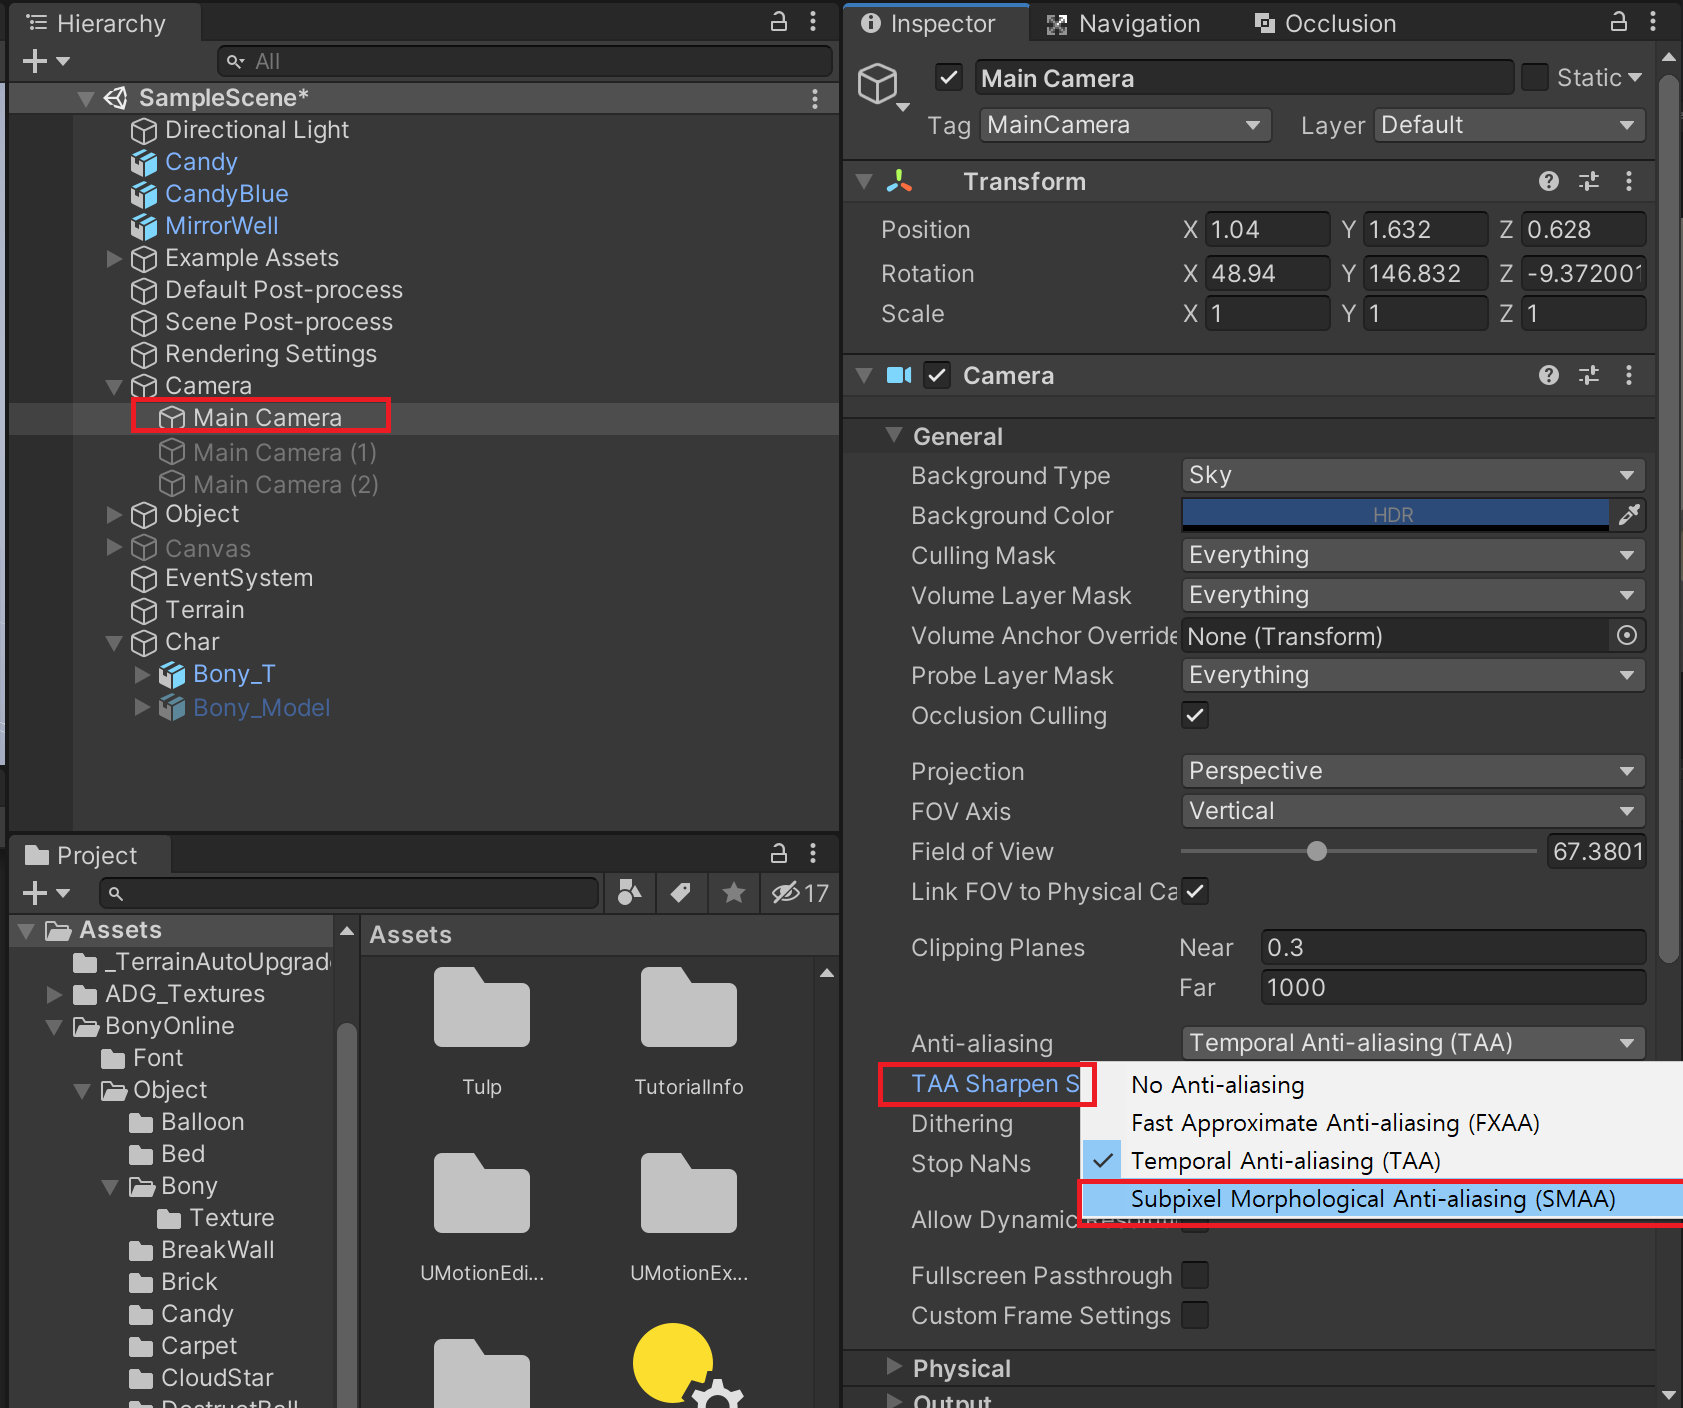Click the Hierarchy search box

[x=524, y=61]
